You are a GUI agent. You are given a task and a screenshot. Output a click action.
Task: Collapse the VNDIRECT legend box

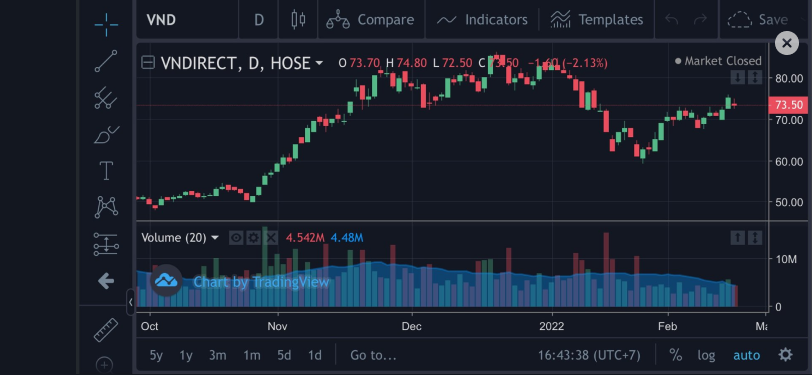coord(148,63)
